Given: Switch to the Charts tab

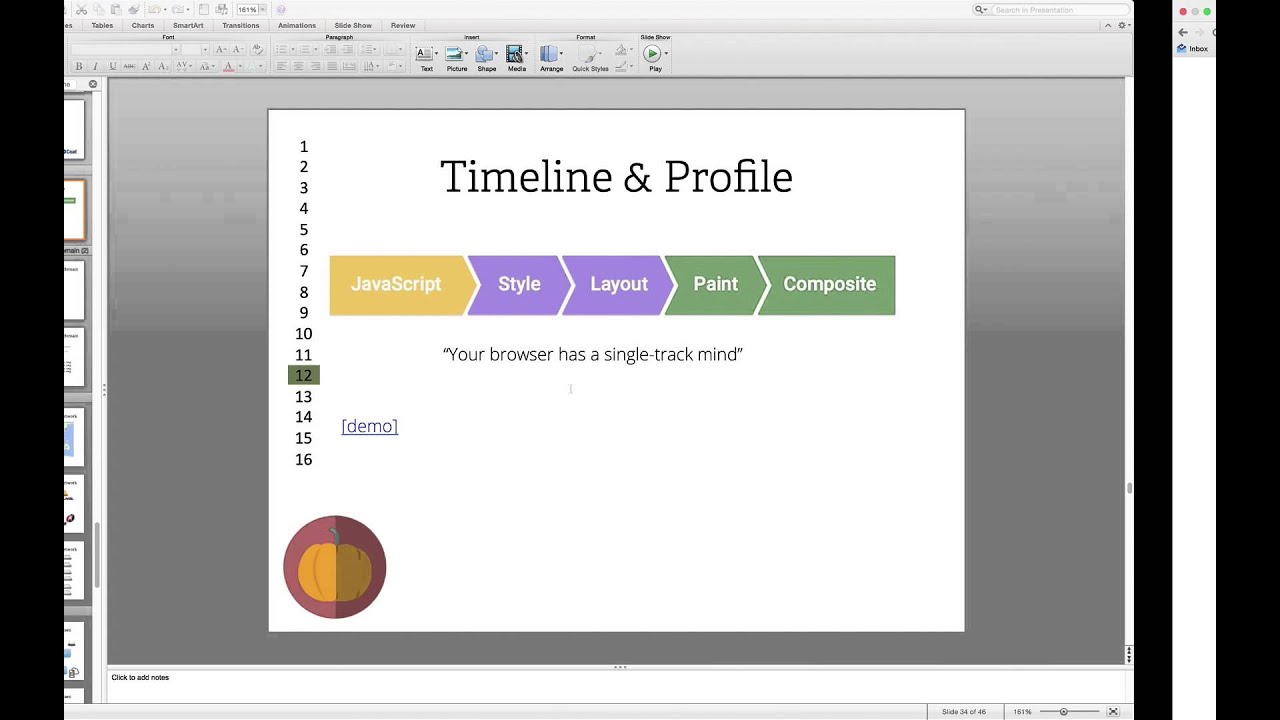Looking at the screenshot, I should [143, 25].
